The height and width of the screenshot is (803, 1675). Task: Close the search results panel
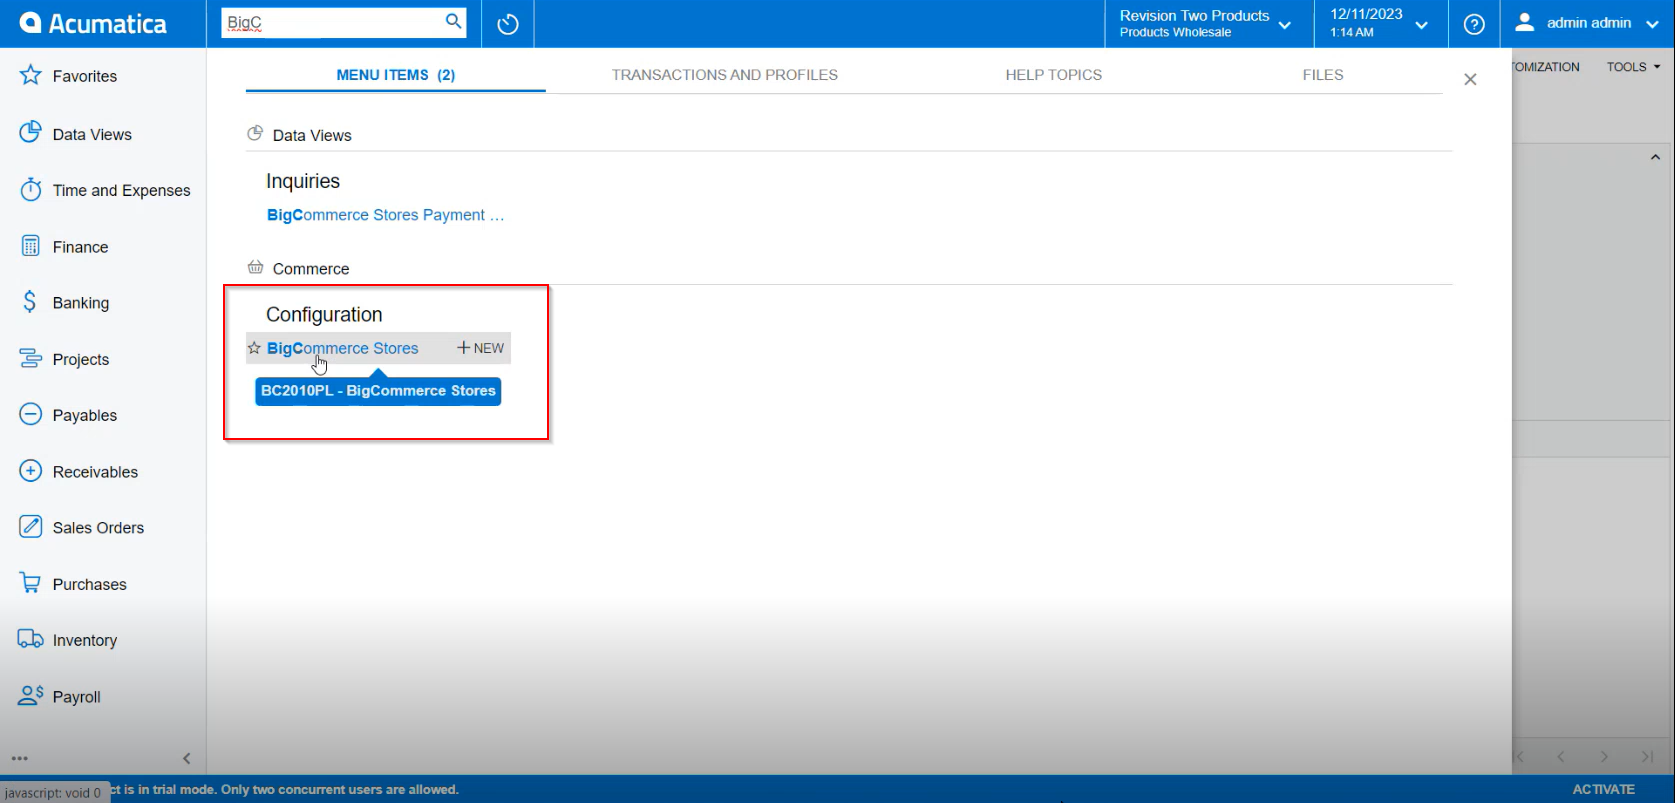(1470, 79)
